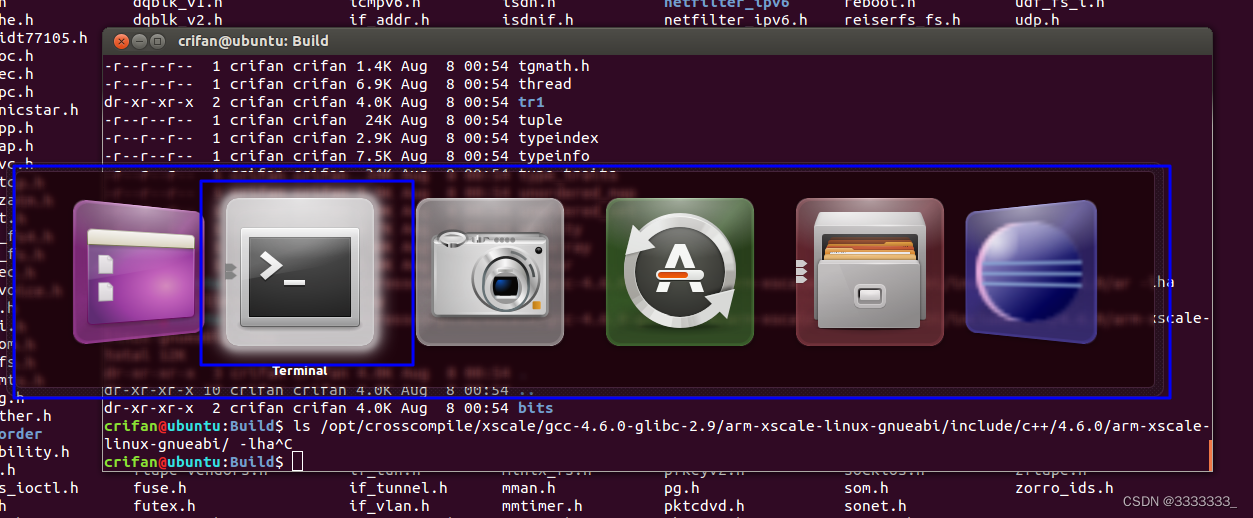1253x518 pixels.
Task: Click the 'tuple' entry in terminal listing
Action: 540,120
